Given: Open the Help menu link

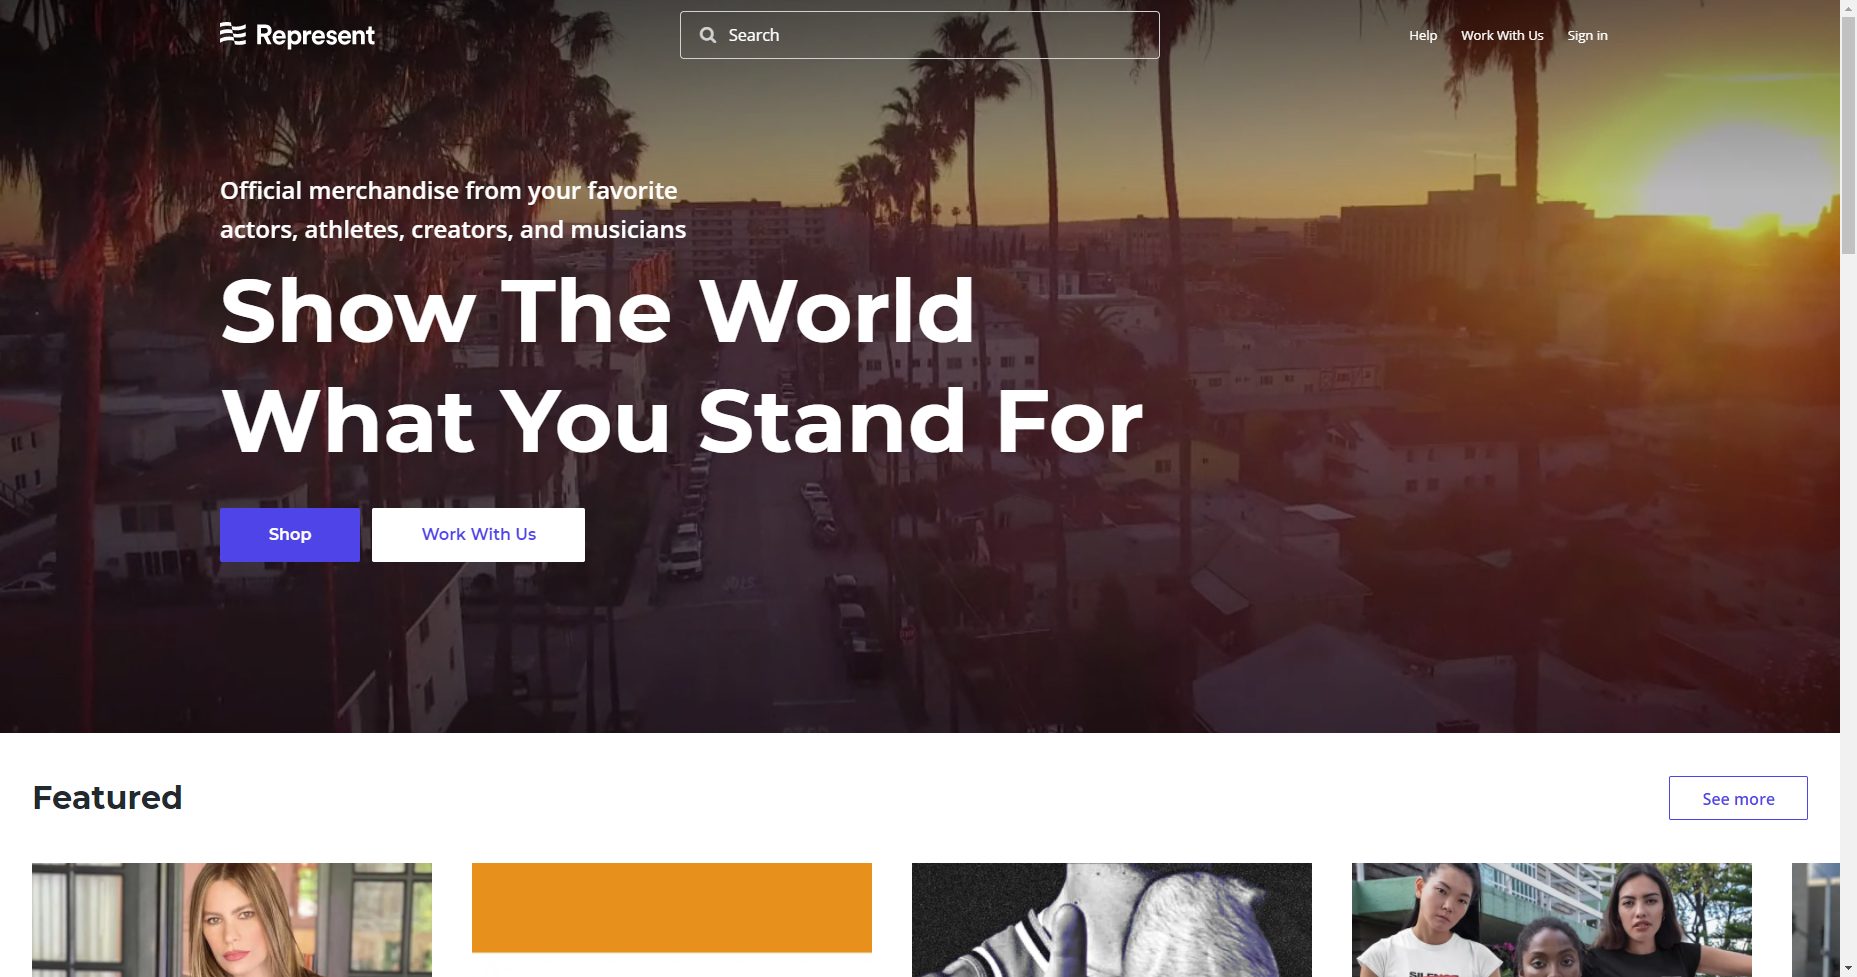Looking at the screenshot, I should click(1422, 35).
